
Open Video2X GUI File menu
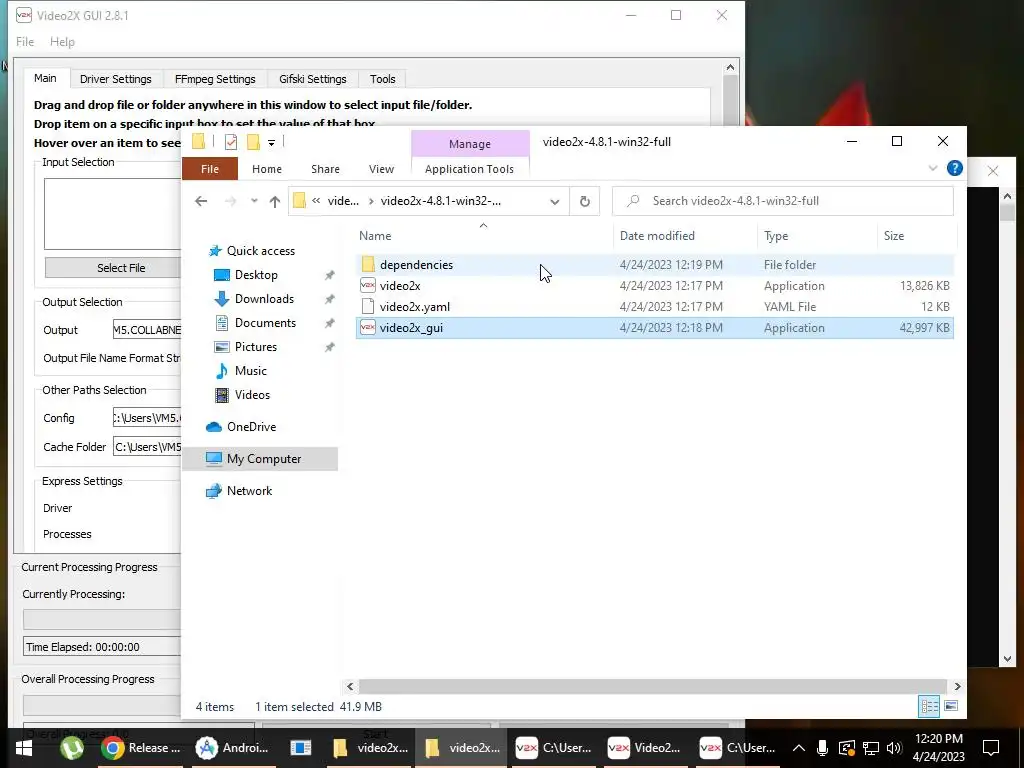(x=25, y=42)
